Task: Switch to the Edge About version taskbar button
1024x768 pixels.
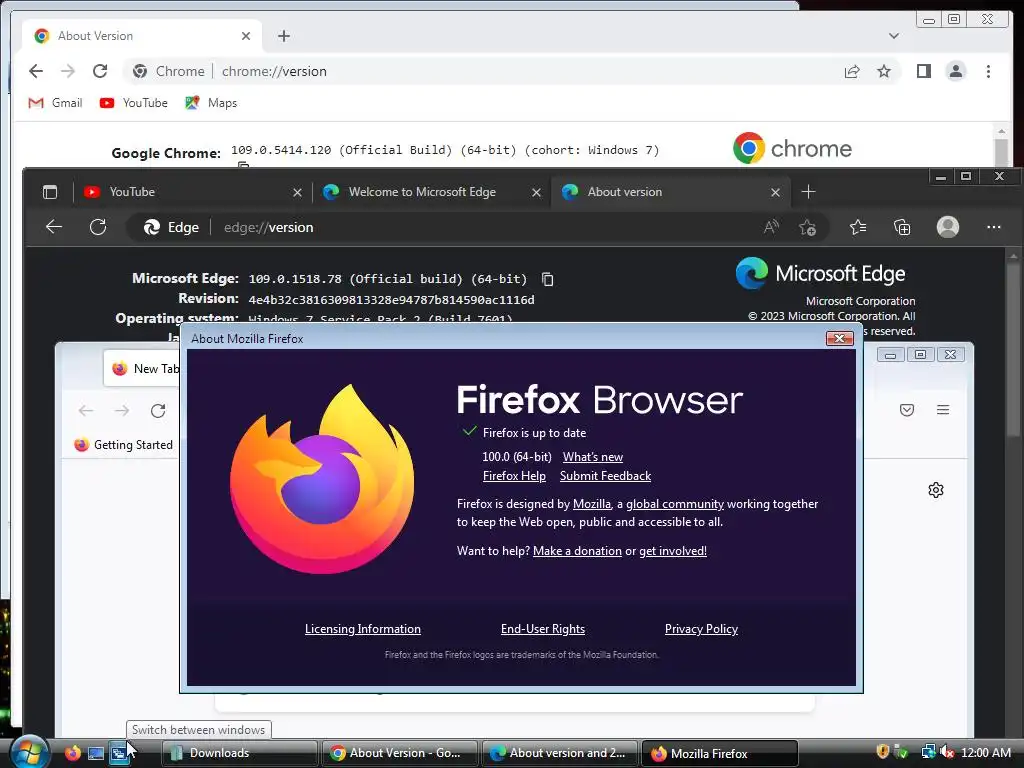Action: click(x=560, y=753)
